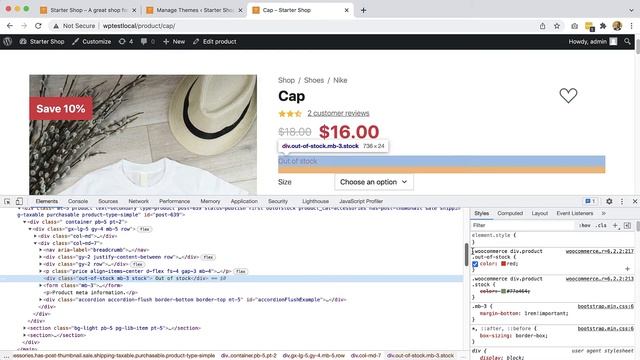Click the new style rule plus icon
The image size is (640, 360).
615,225
